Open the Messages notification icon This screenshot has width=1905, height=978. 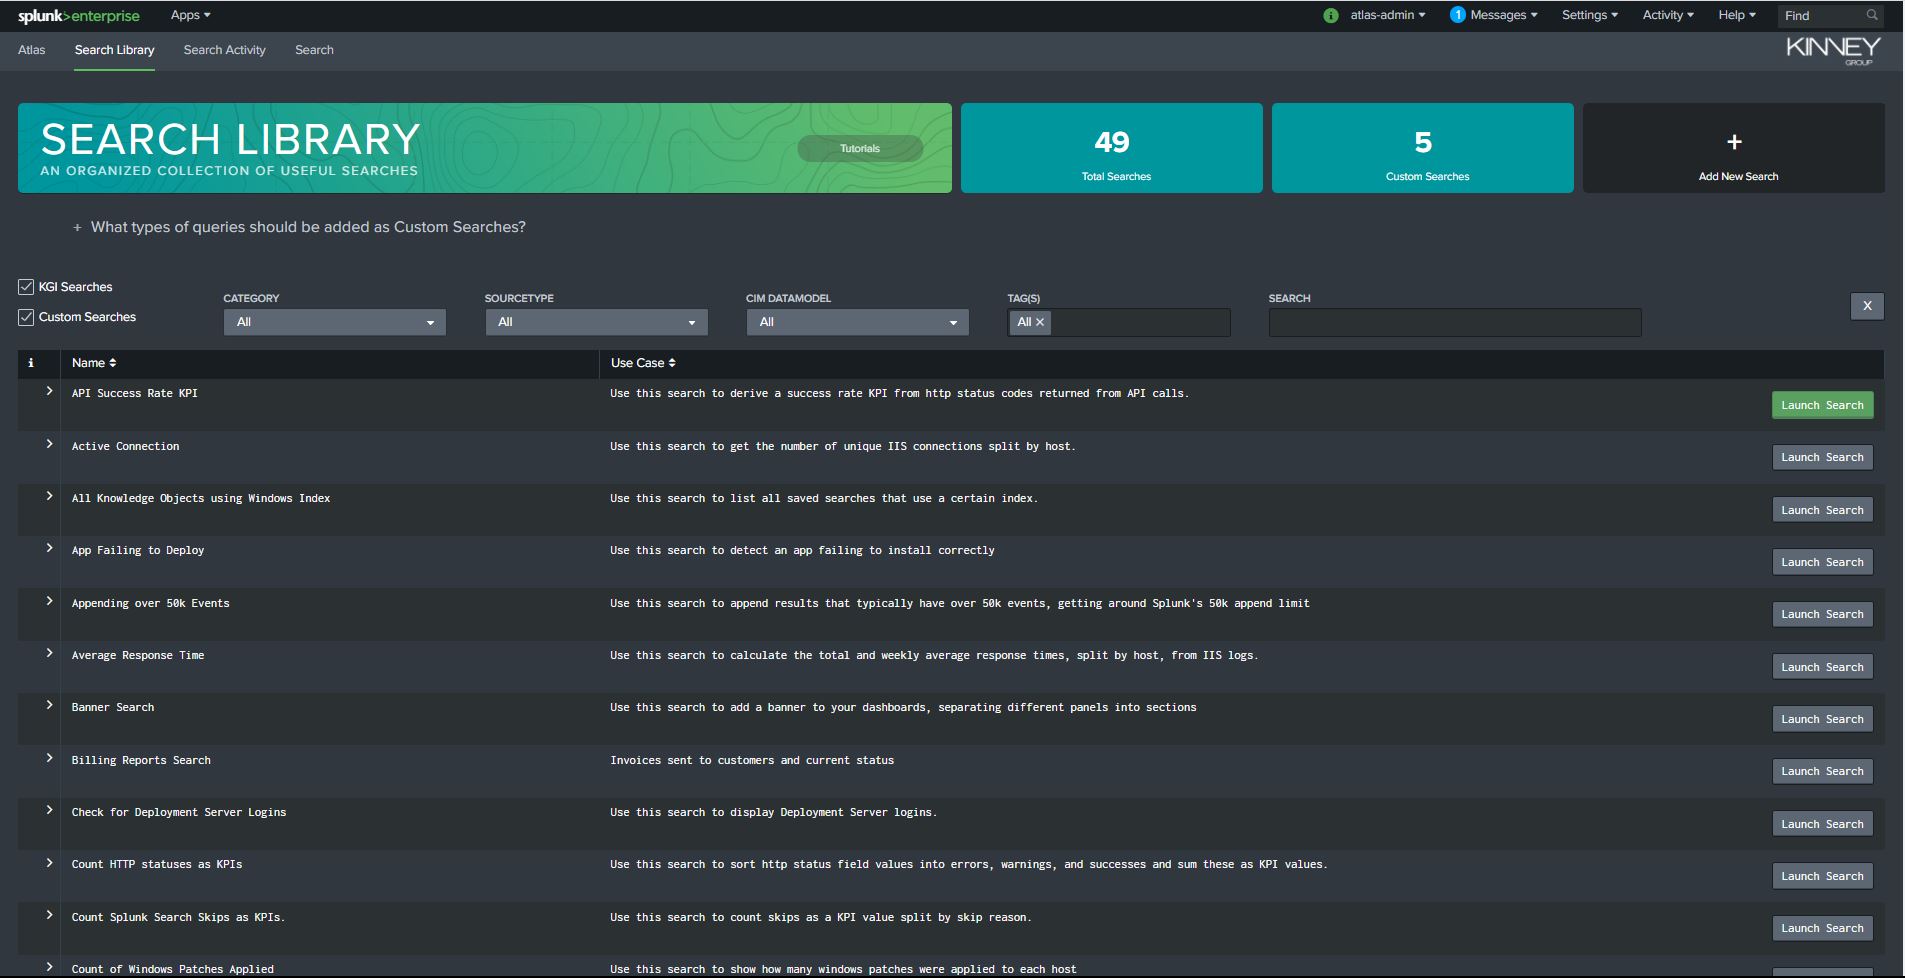coord(1459,15)
